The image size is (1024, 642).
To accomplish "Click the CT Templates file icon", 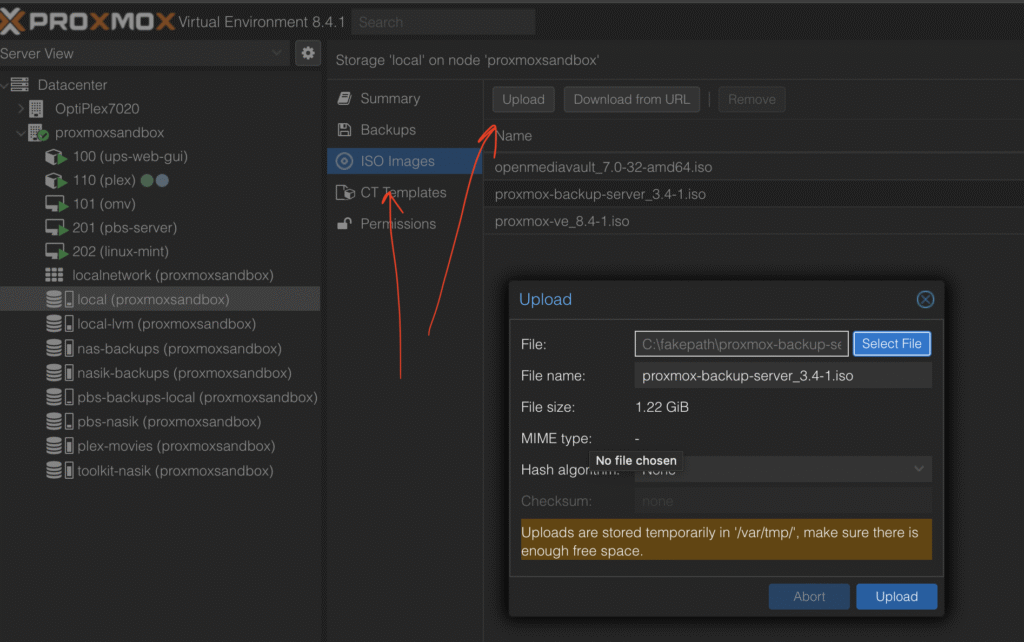I will pos(345,192).
